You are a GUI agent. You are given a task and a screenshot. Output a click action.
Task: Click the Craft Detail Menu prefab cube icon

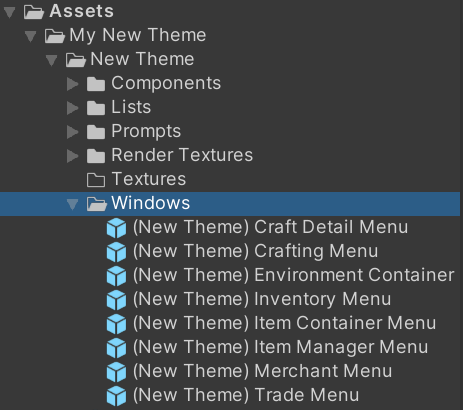tap(116, 228)
